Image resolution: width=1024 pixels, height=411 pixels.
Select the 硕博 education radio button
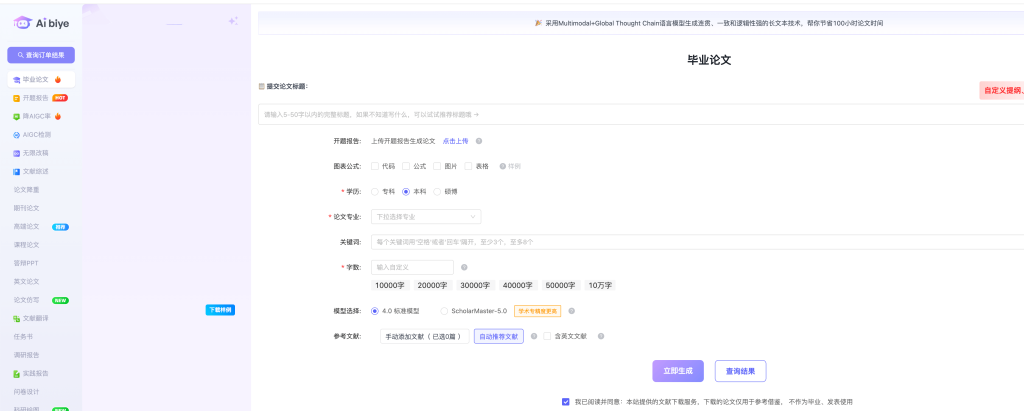pos(437,191)
